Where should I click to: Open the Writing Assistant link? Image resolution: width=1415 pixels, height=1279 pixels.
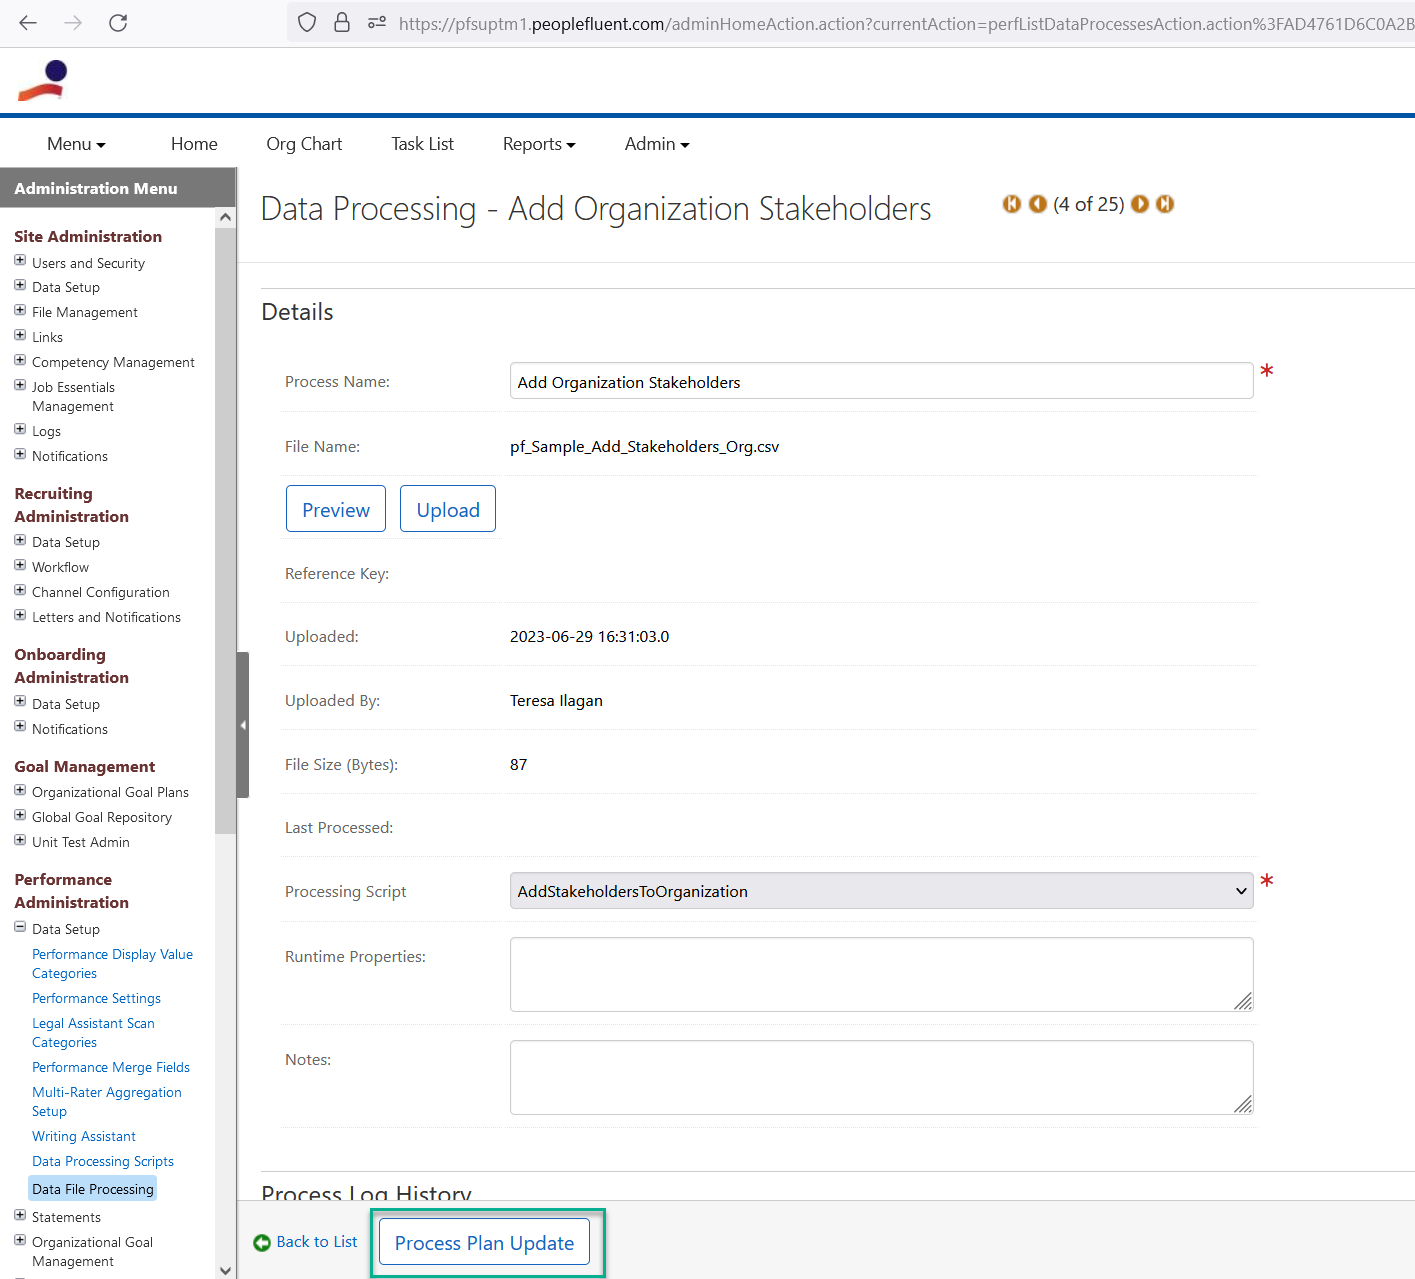coord(84,1136)
